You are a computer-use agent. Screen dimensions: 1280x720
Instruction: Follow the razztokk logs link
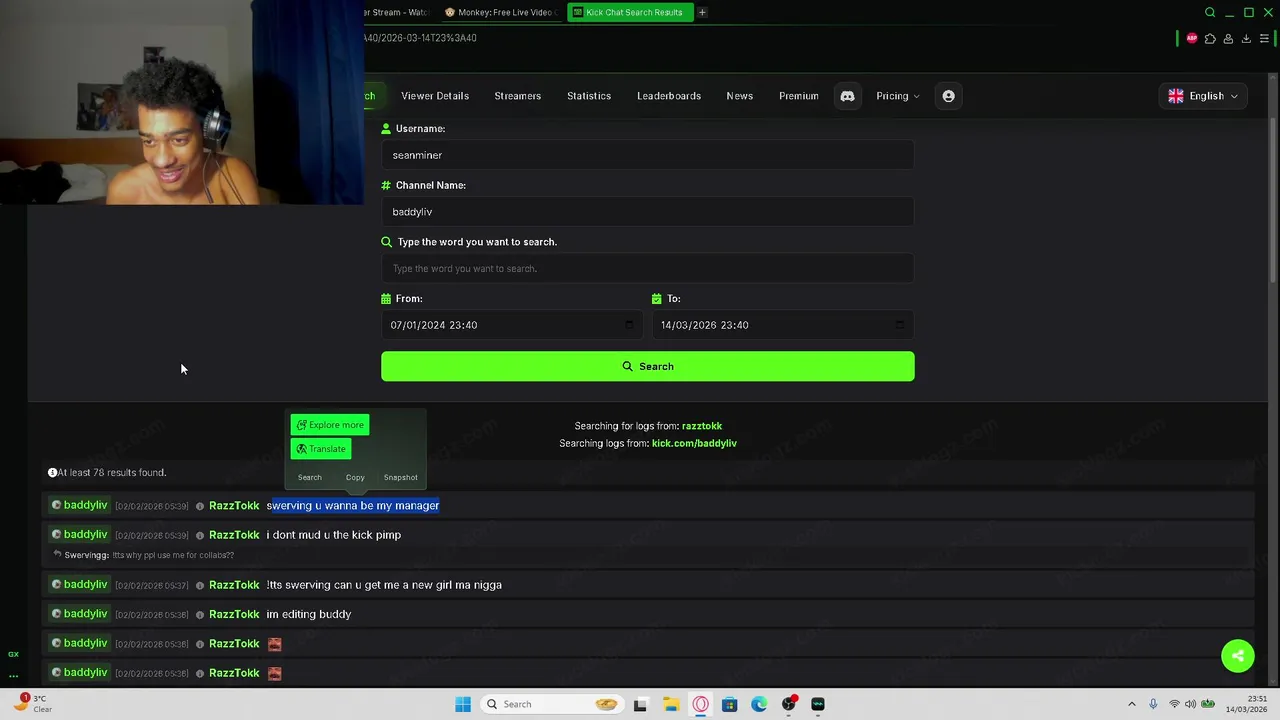702,426
